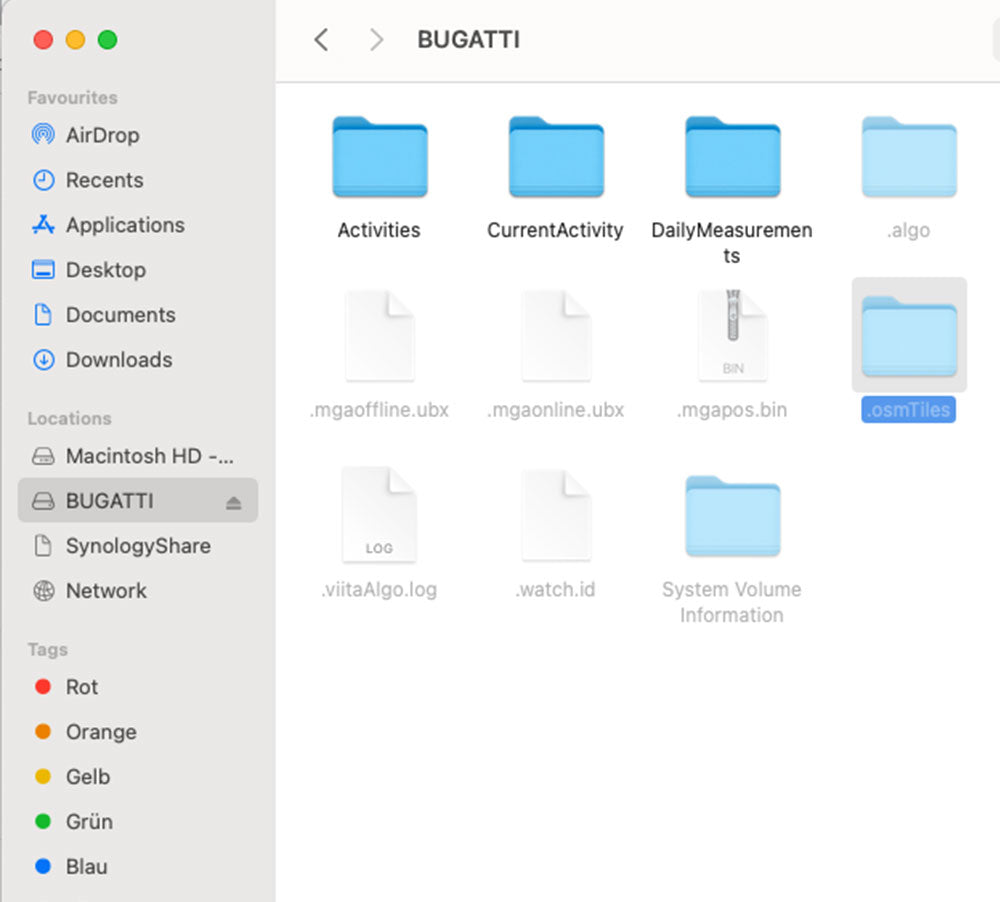1000x902 pixels.
Task: Open the CurrentActivity folder
Action: (555, 158)
